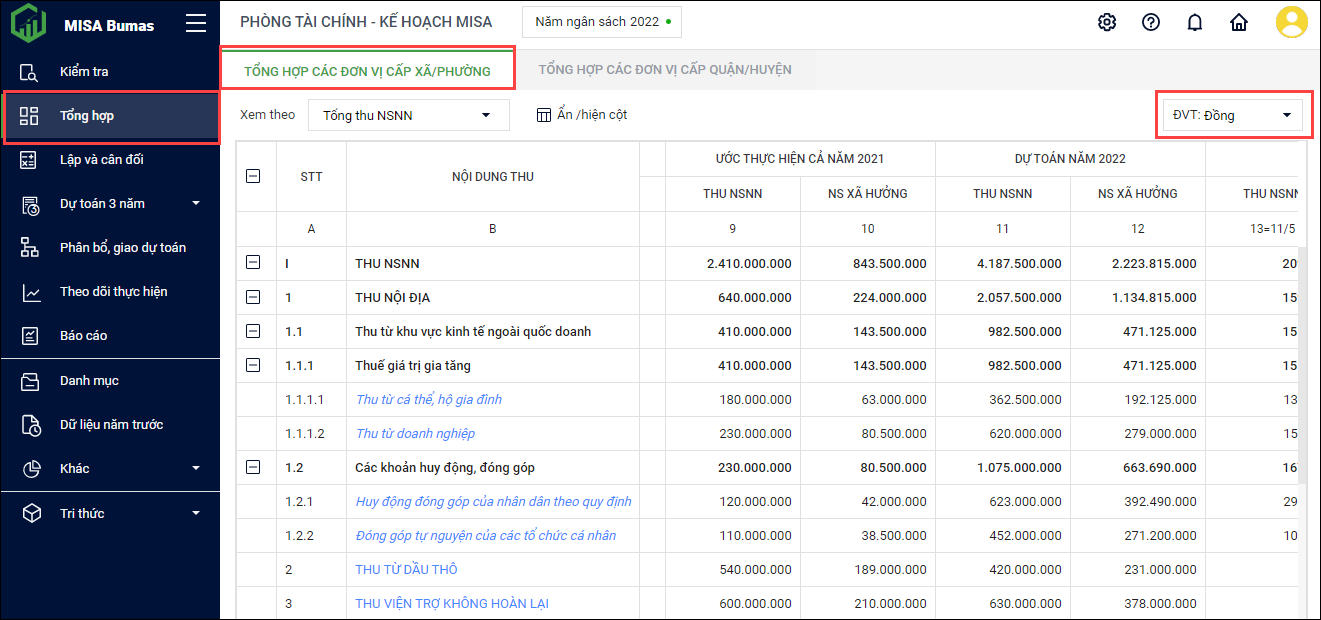
Task: Collapse all rows using header minus box
Action: (x=253, y=176)
